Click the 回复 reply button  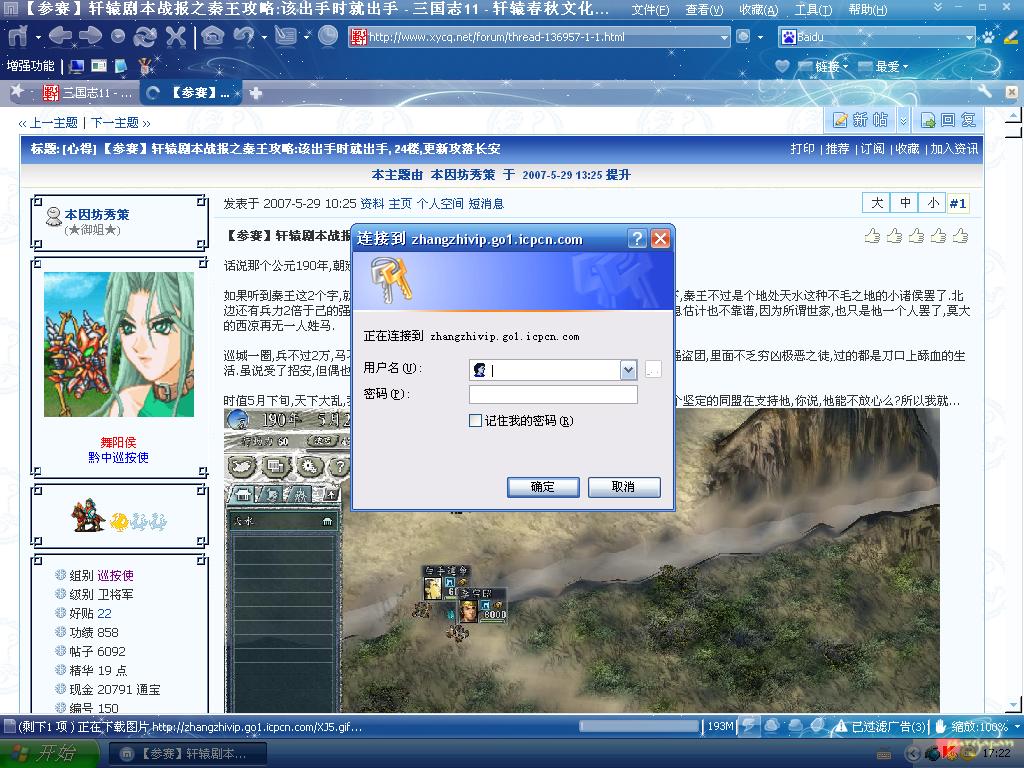coord(948,120)
